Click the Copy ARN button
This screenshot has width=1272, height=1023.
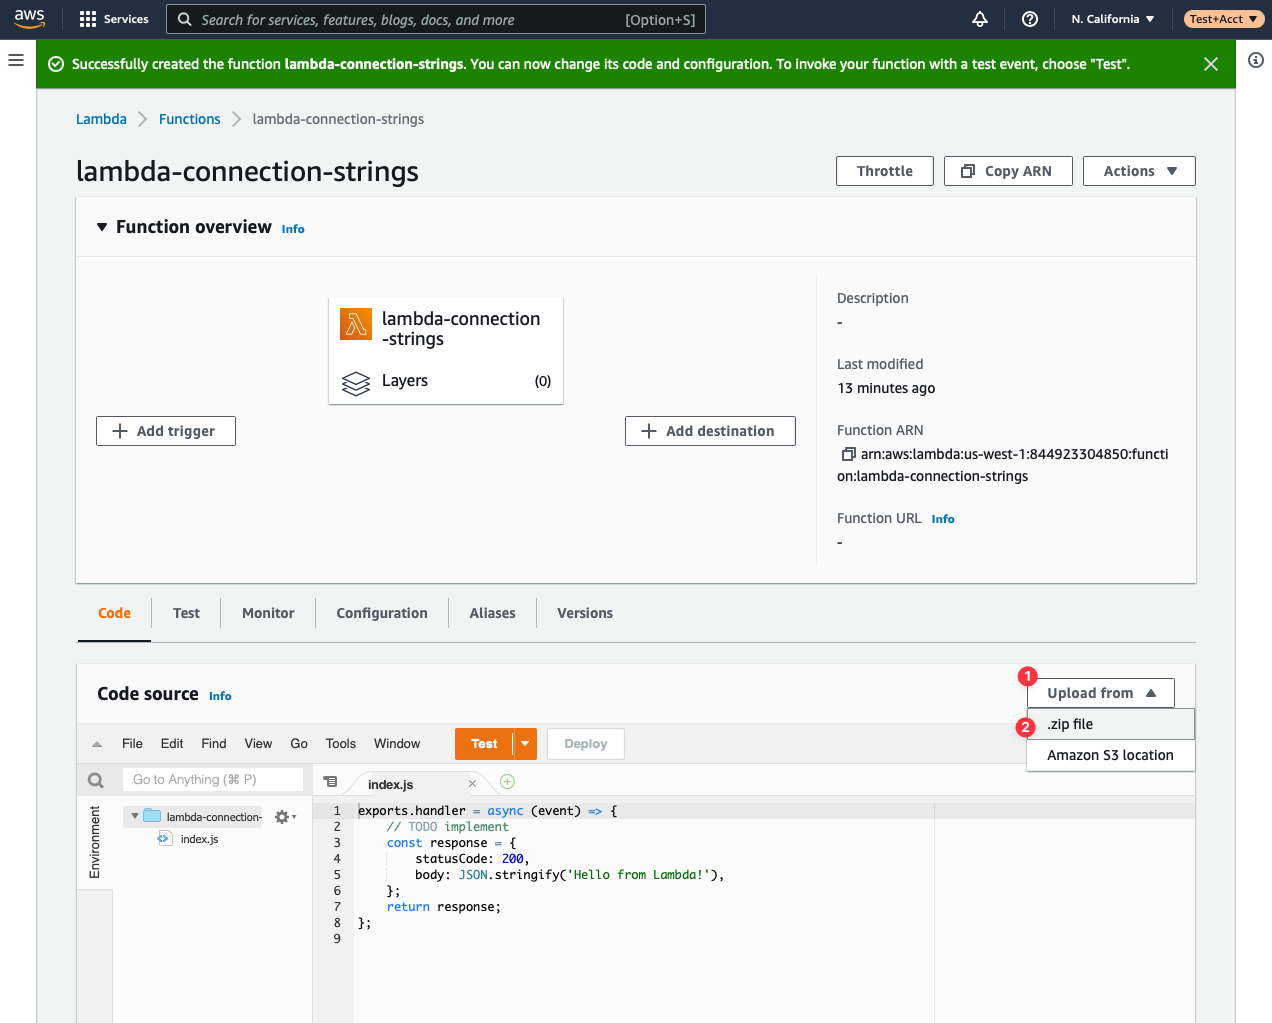point(1008,171)
